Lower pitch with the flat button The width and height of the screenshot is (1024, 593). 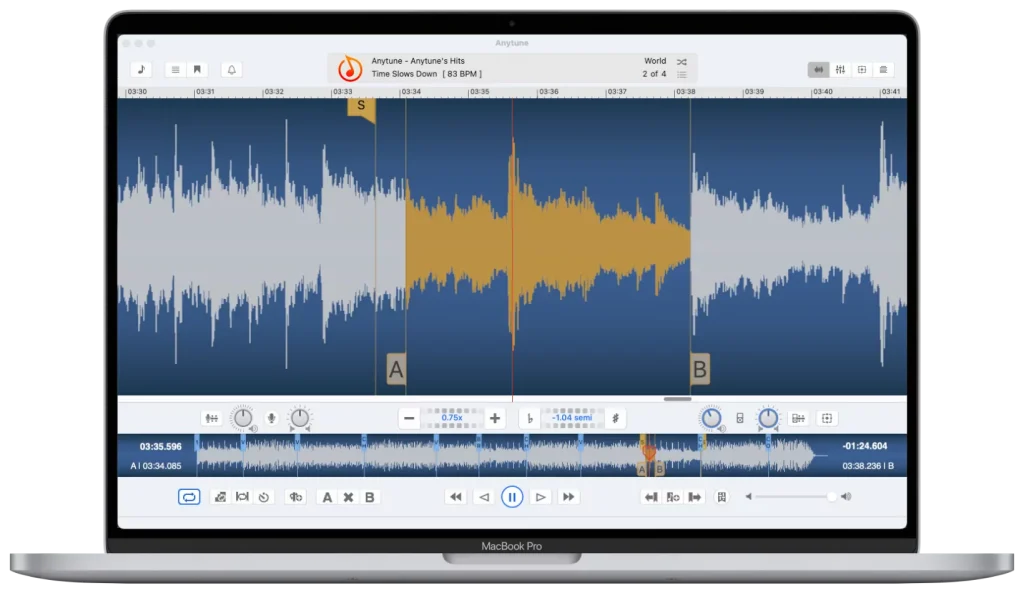(x=530, y=418)
